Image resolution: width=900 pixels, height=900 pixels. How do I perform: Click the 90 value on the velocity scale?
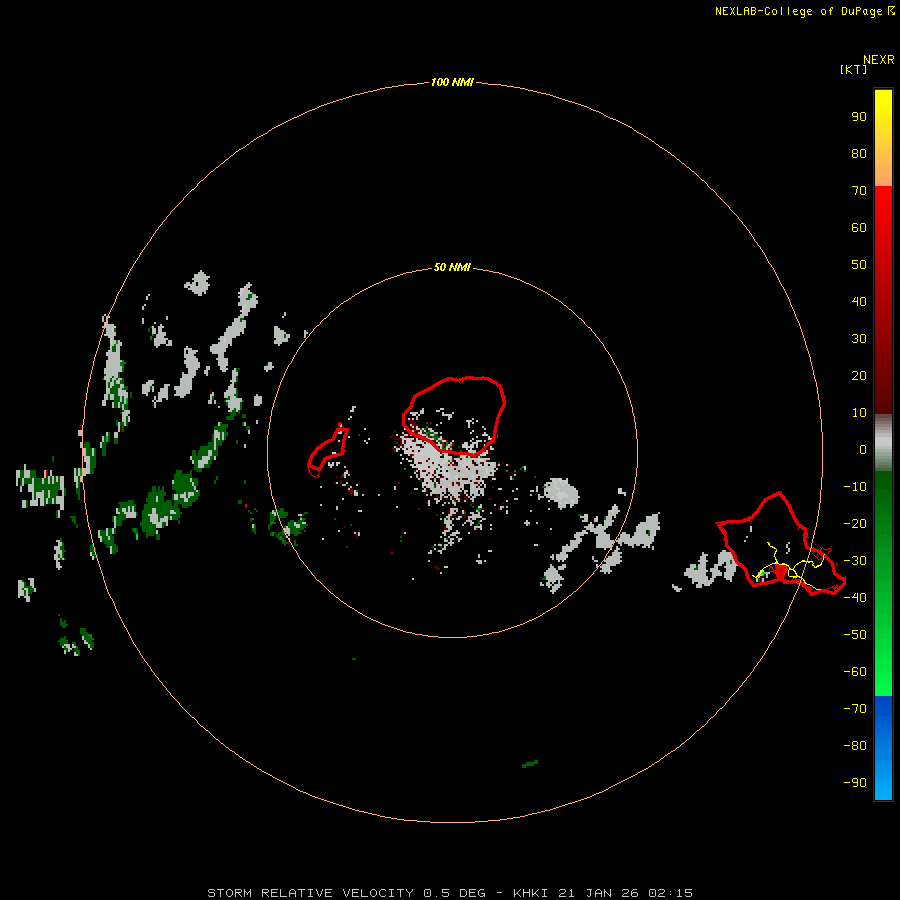[x=859, y=117]
